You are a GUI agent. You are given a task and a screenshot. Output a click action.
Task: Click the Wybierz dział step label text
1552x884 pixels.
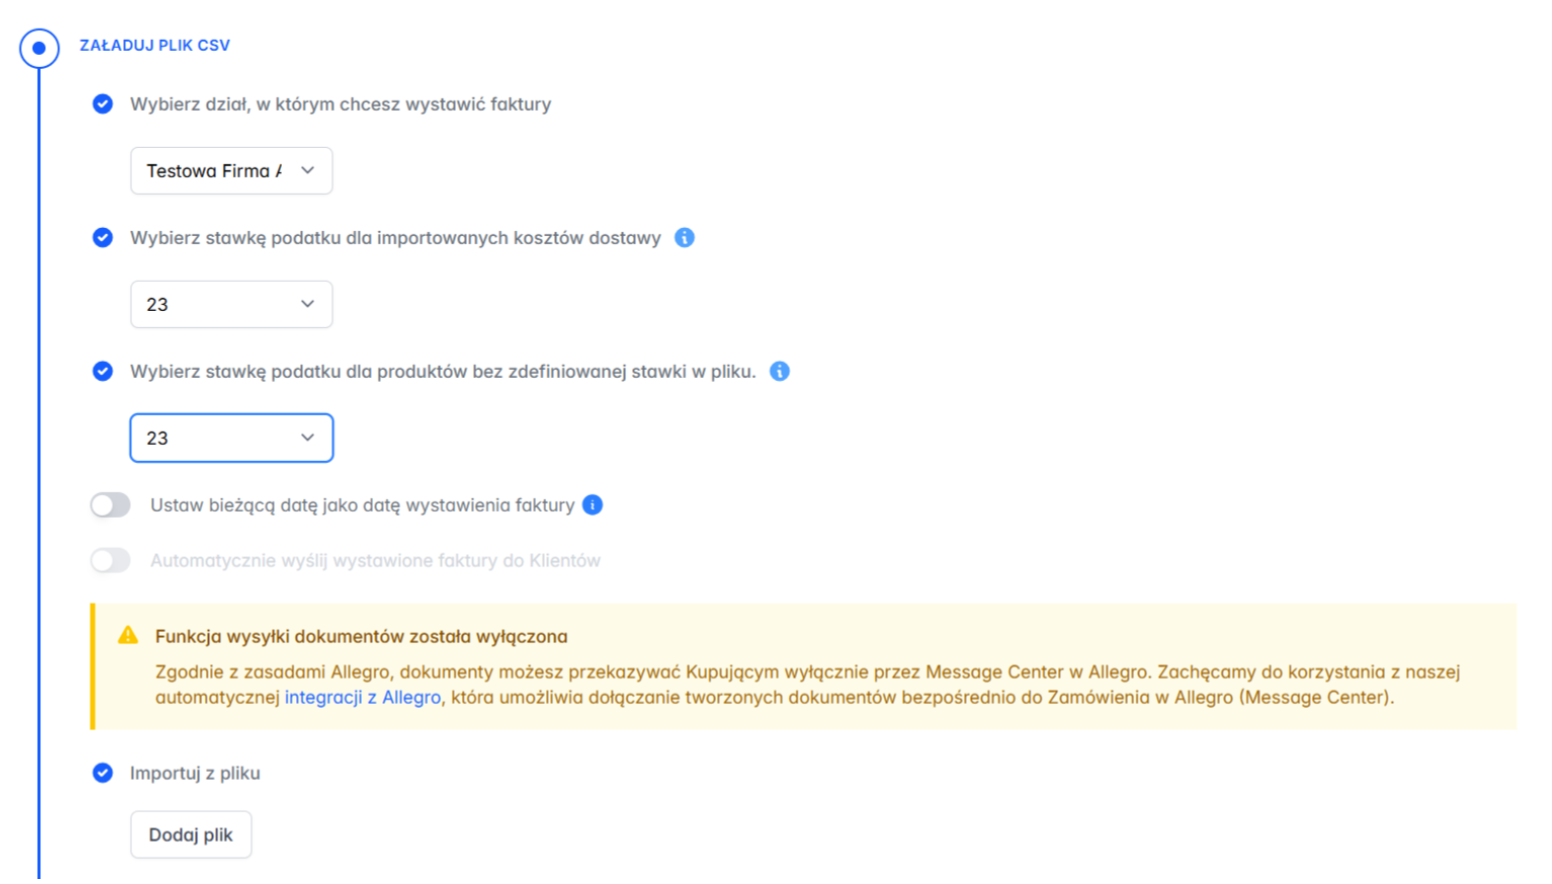340,104
